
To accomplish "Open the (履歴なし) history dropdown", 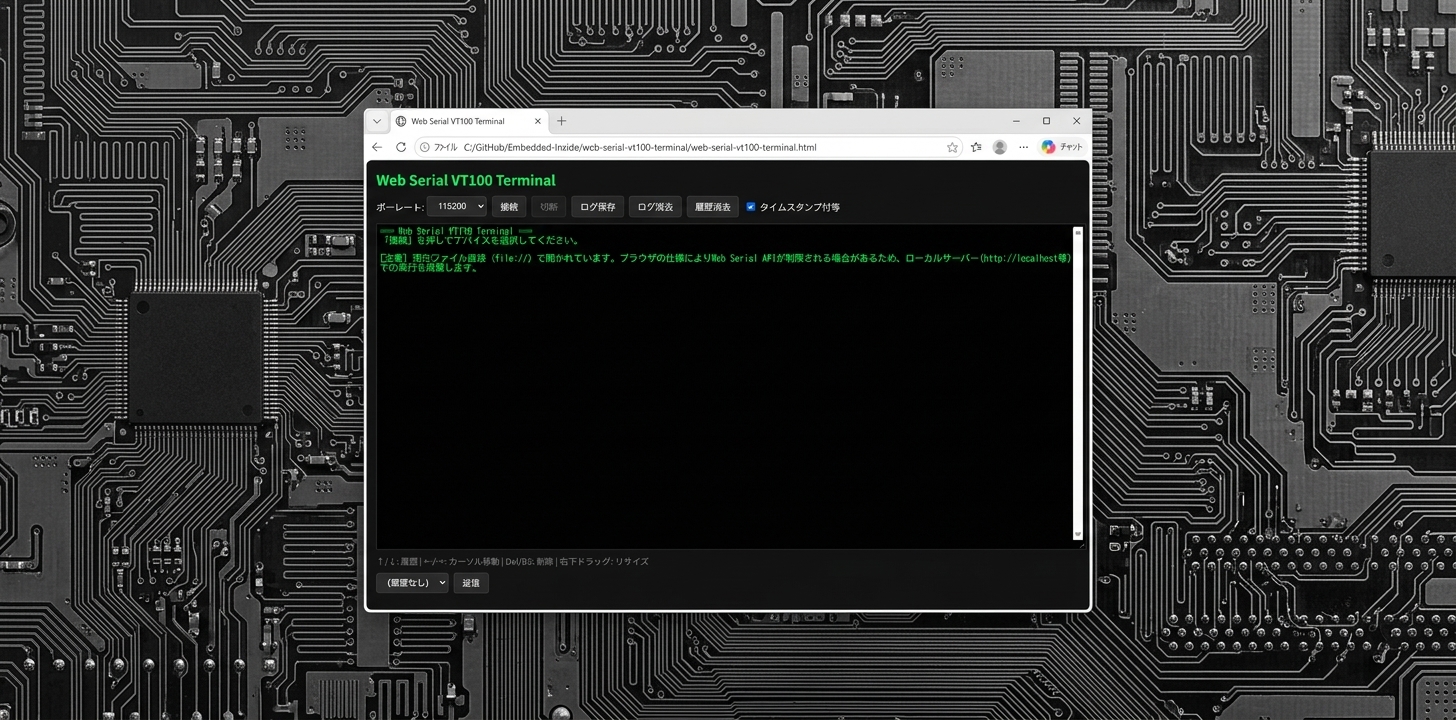I will pyautogui.click(x=412, y=583).
